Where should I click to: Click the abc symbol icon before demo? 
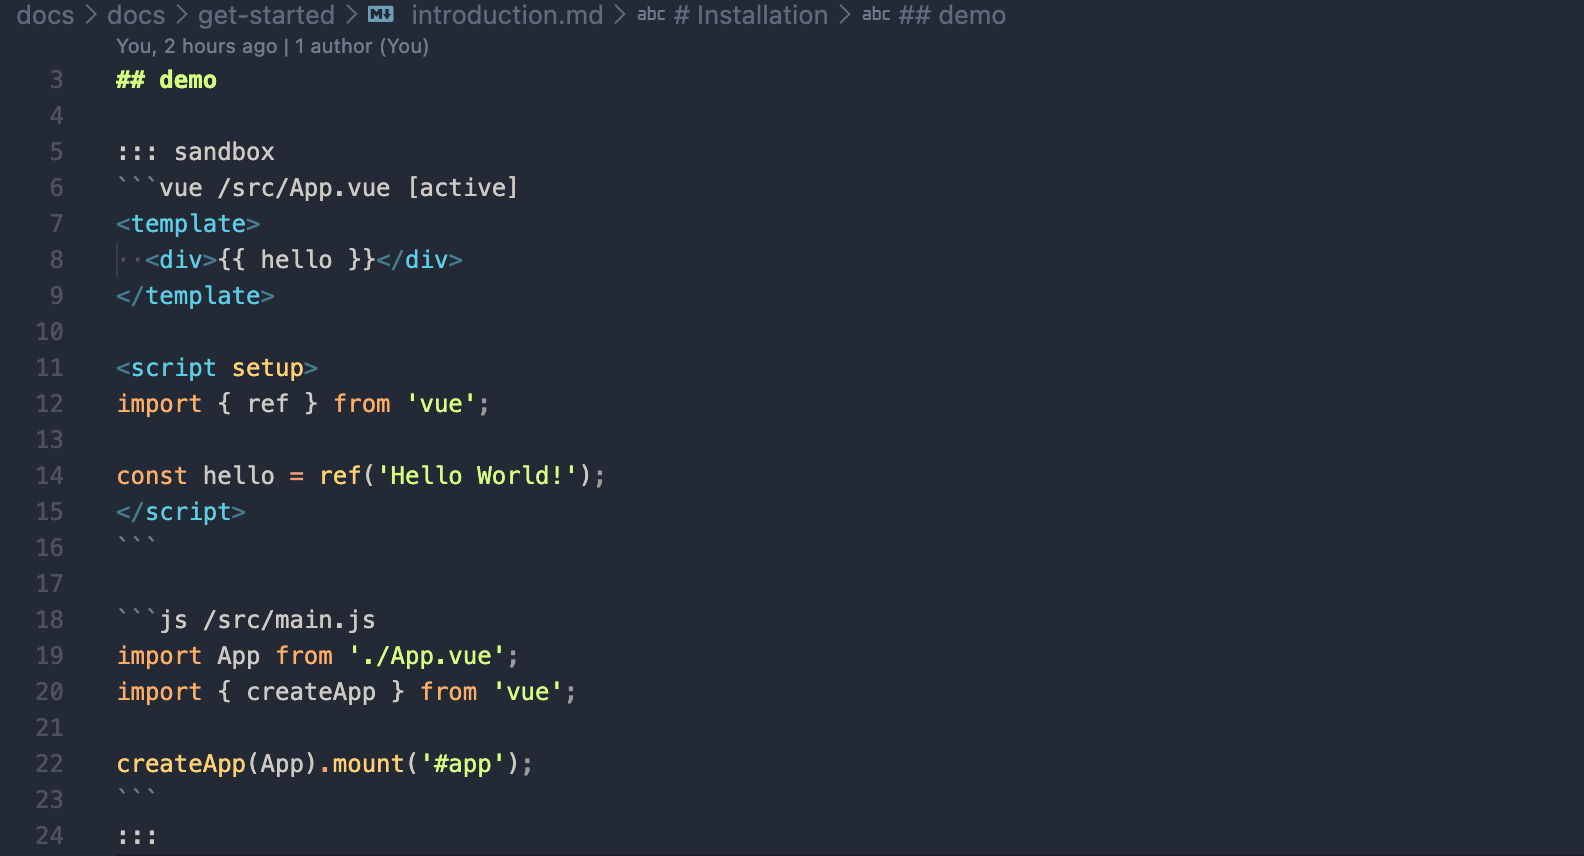[x=876, y=14]
